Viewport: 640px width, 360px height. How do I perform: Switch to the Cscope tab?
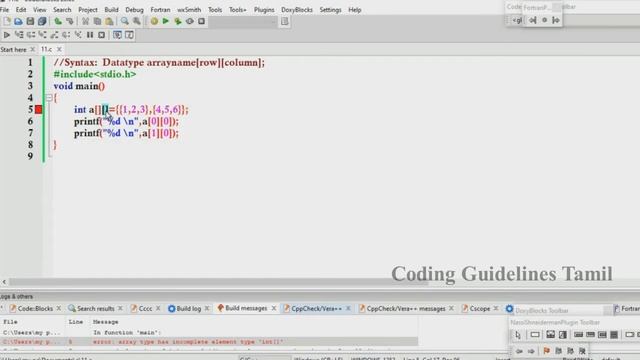coord(480,309)
